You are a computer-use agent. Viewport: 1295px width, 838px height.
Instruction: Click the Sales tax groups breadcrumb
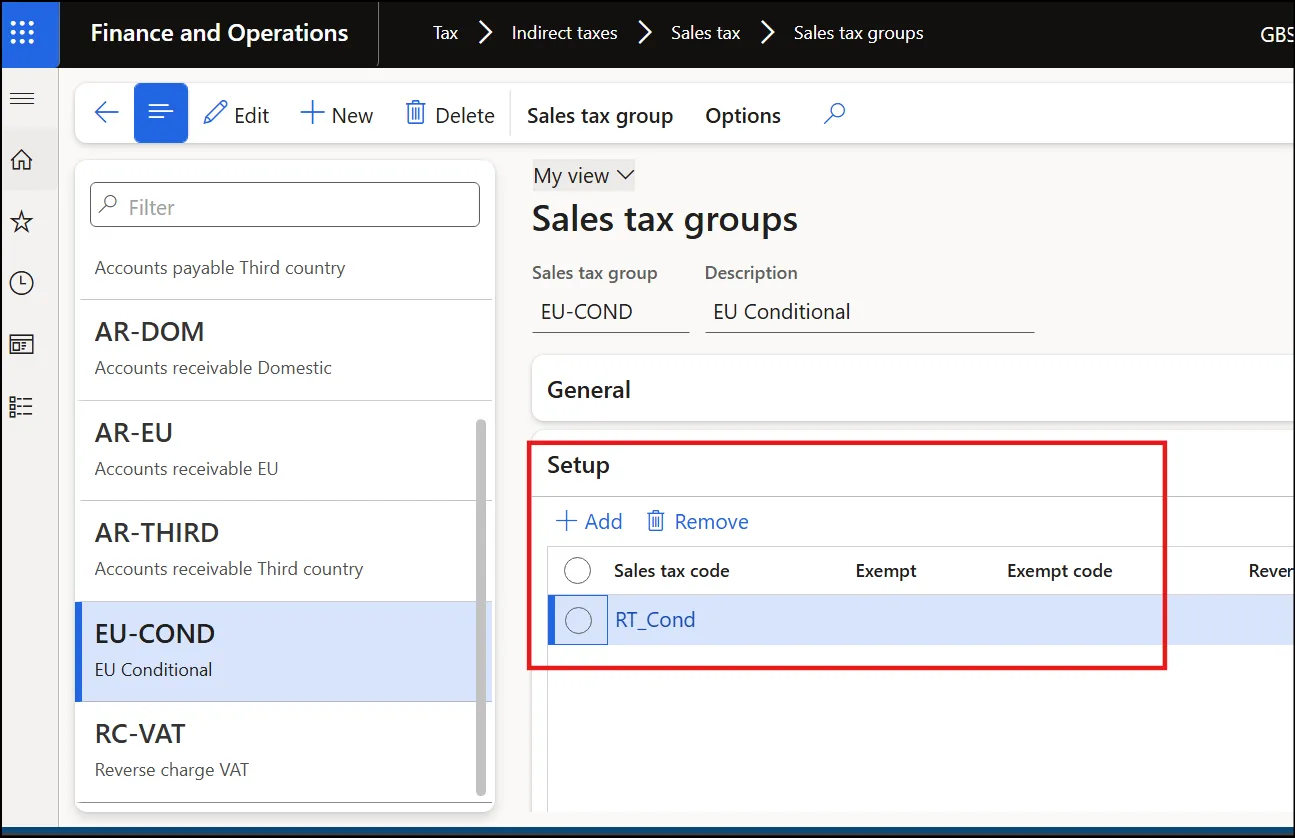click(859, 33)
